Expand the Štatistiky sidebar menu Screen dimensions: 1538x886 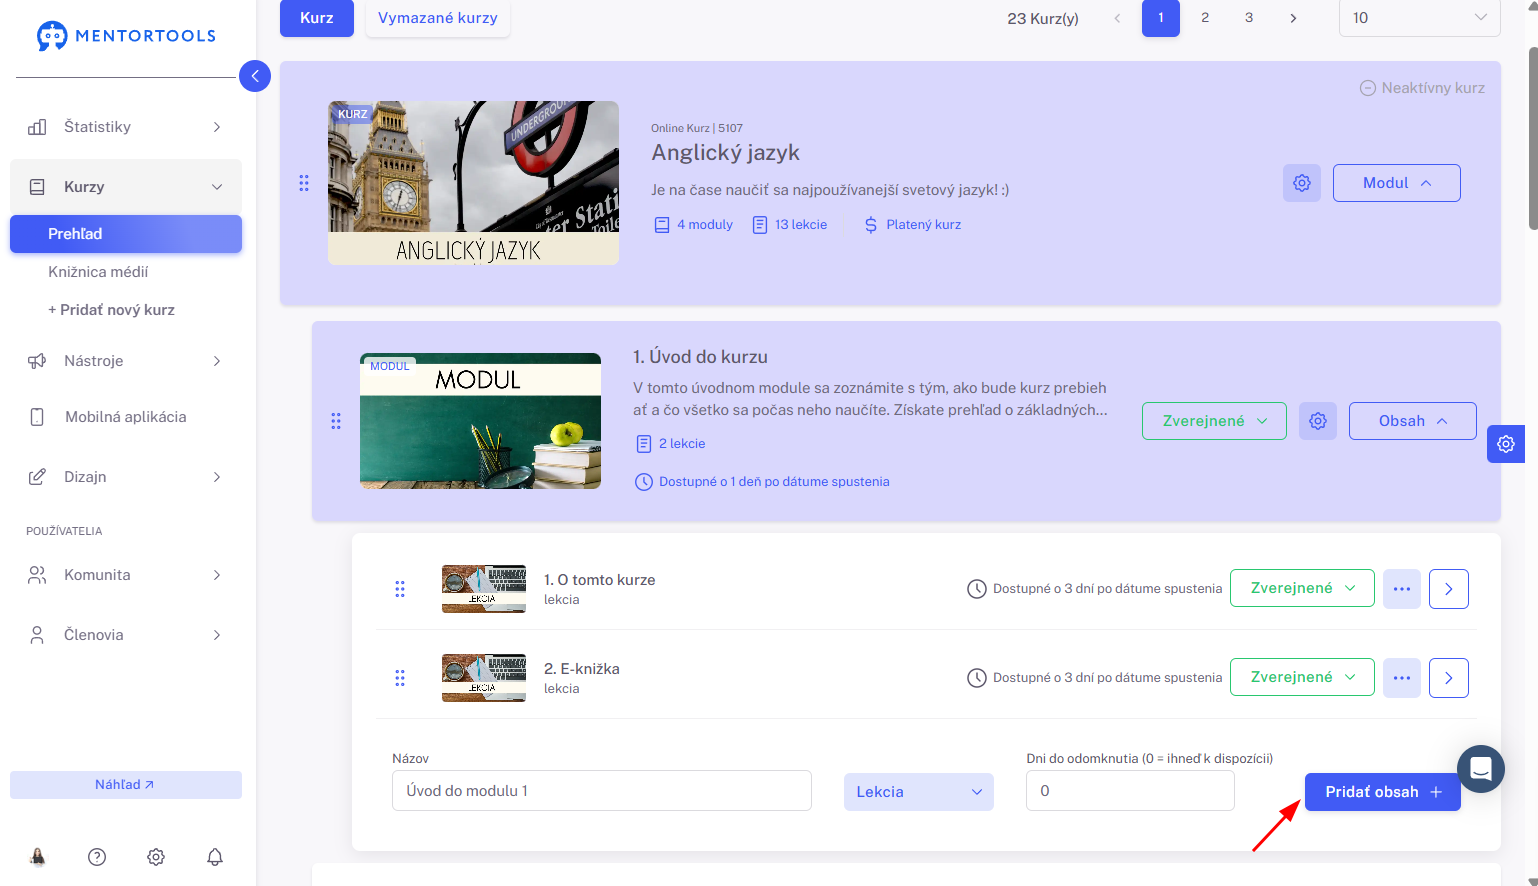[126, 127]
